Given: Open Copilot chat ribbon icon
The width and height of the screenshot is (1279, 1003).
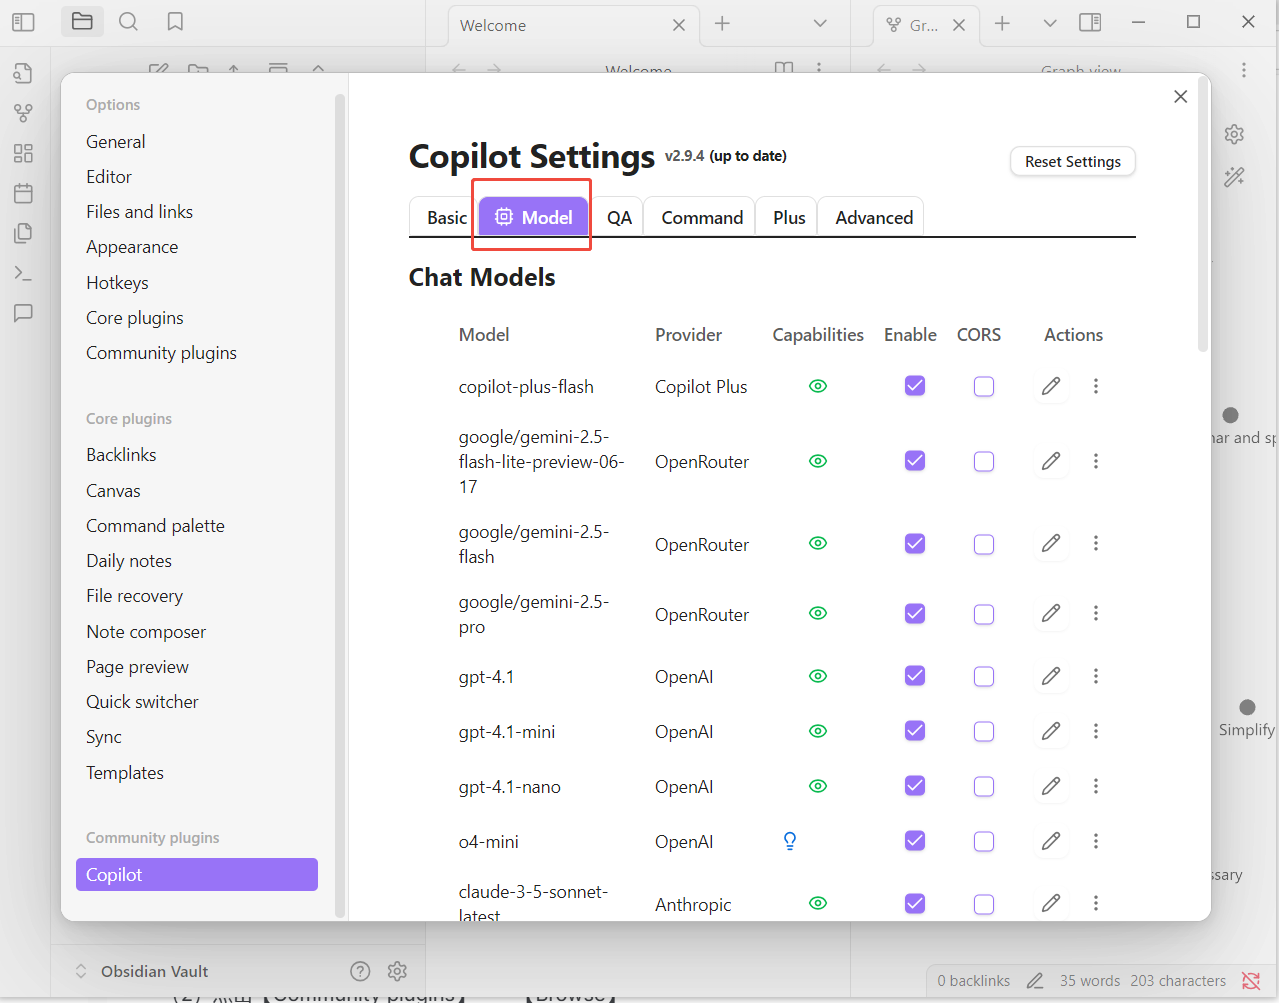Looking at the screenshot, I should [x=23, y=313].
